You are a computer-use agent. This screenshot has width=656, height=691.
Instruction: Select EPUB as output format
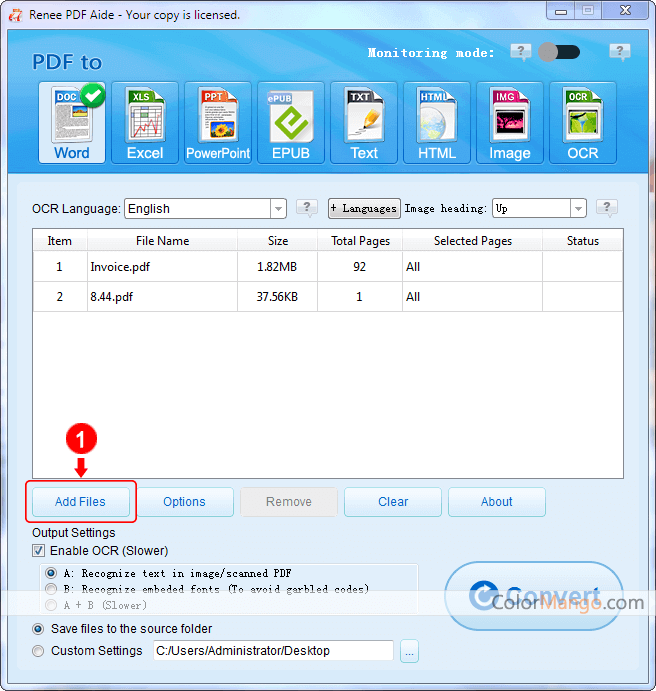coord(291,123)
